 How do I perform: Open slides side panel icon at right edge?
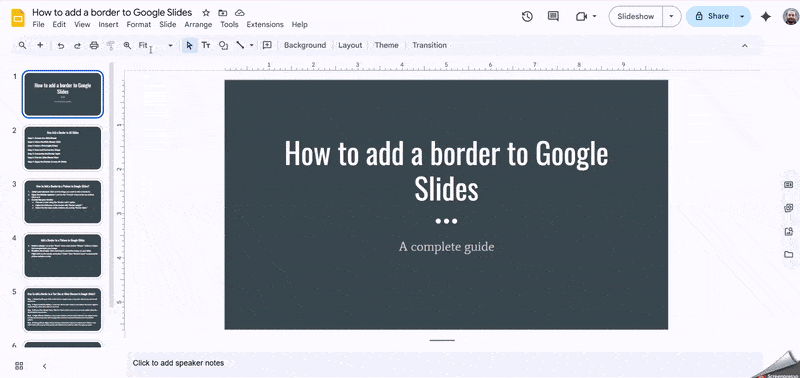point(789,184)
